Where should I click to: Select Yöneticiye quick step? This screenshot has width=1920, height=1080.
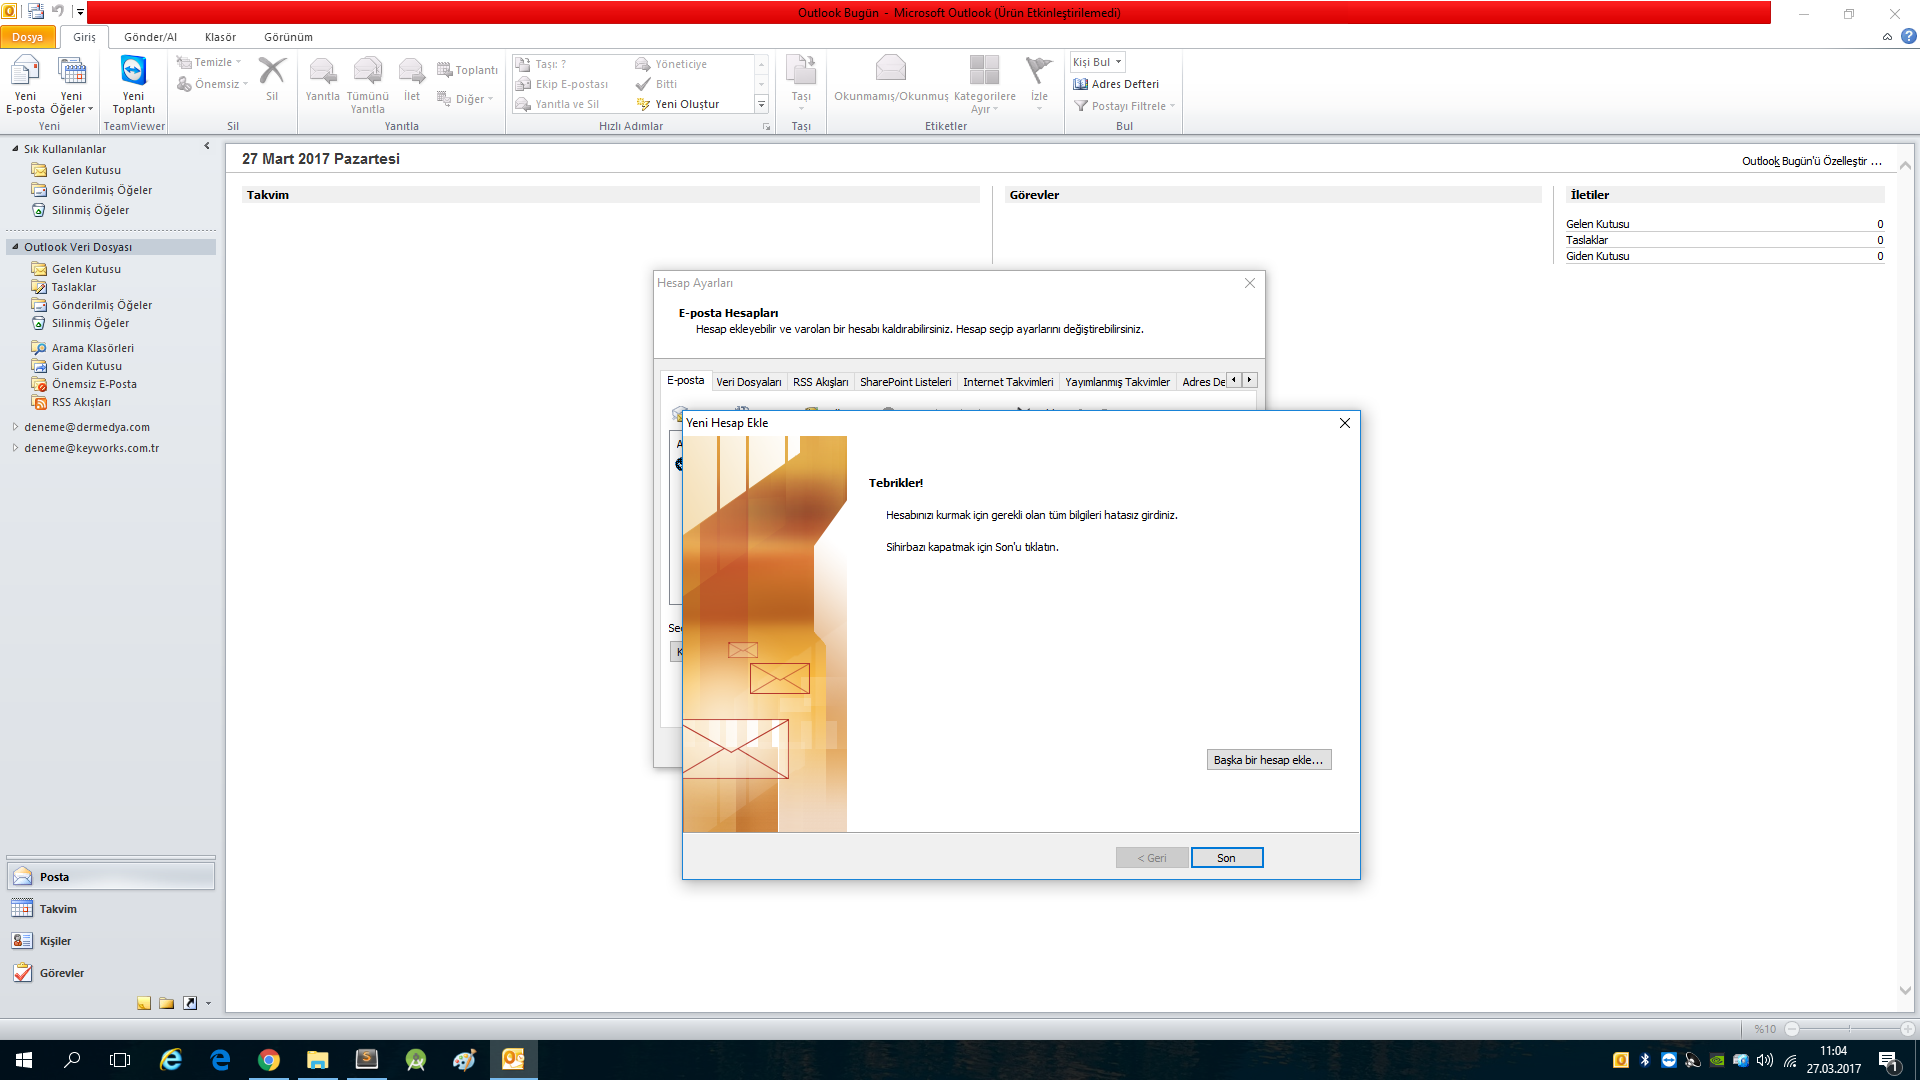click(671, 64)
